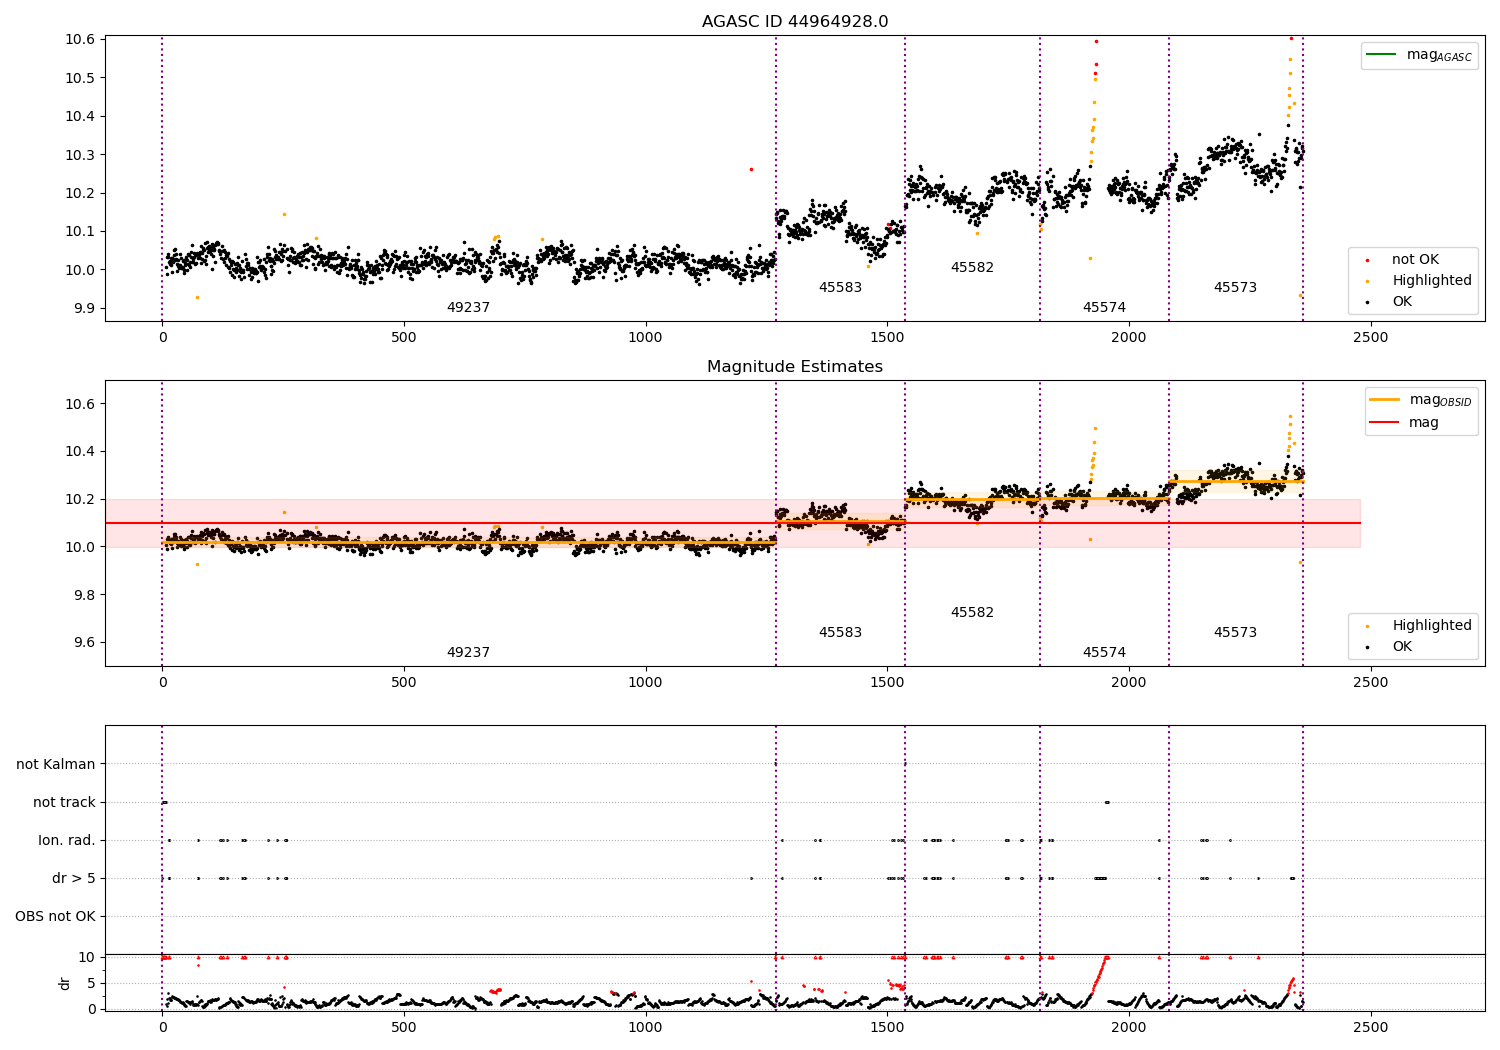Click the 9.8 tick on Magnitude Estimates plot
The height and width of the screenshot is (1050, 1500).
tap(84, 595)
